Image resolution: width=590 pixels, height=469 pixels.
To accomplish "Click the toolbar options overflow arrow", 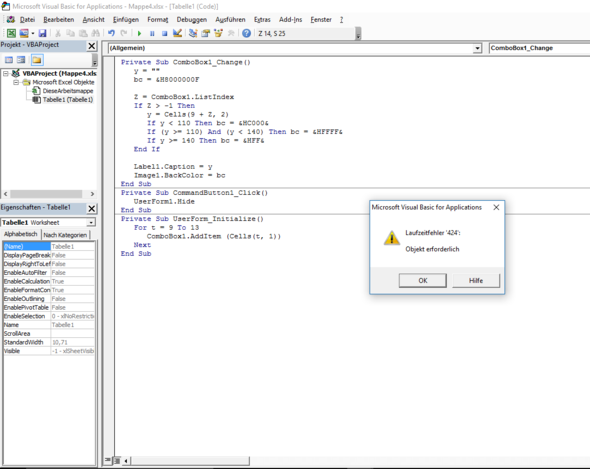I will pyautogui.click(x=358, y=34).
